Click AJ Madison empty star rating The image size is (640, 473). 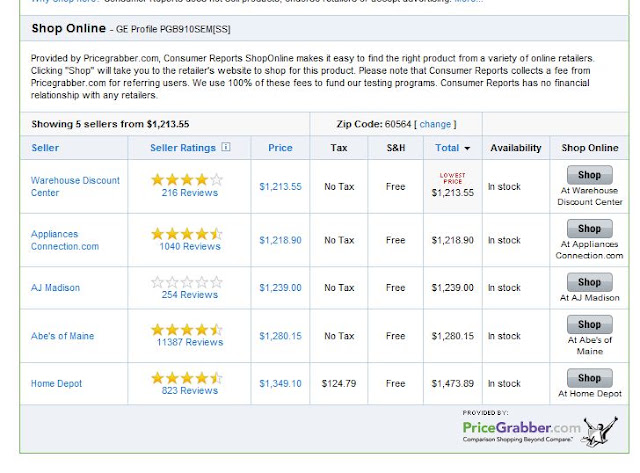187,282
